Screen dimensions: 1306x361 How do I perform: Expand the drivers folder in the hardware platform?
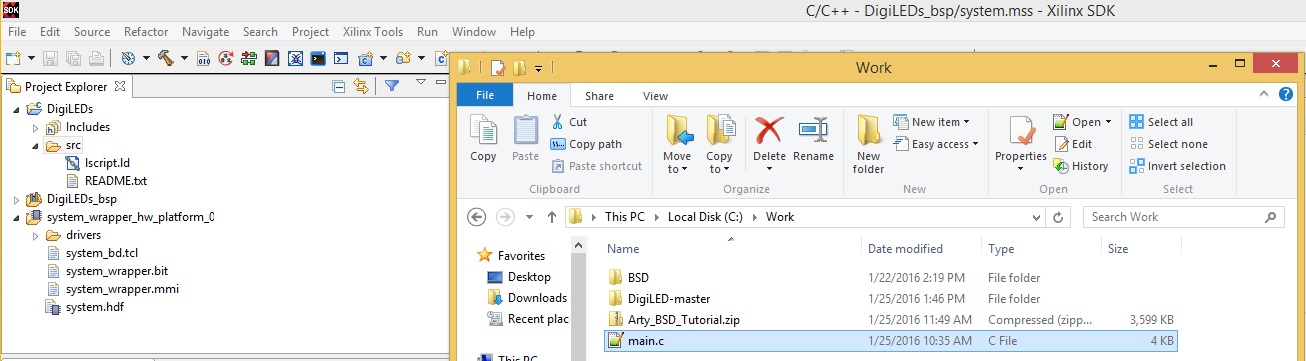pos(35,235)
